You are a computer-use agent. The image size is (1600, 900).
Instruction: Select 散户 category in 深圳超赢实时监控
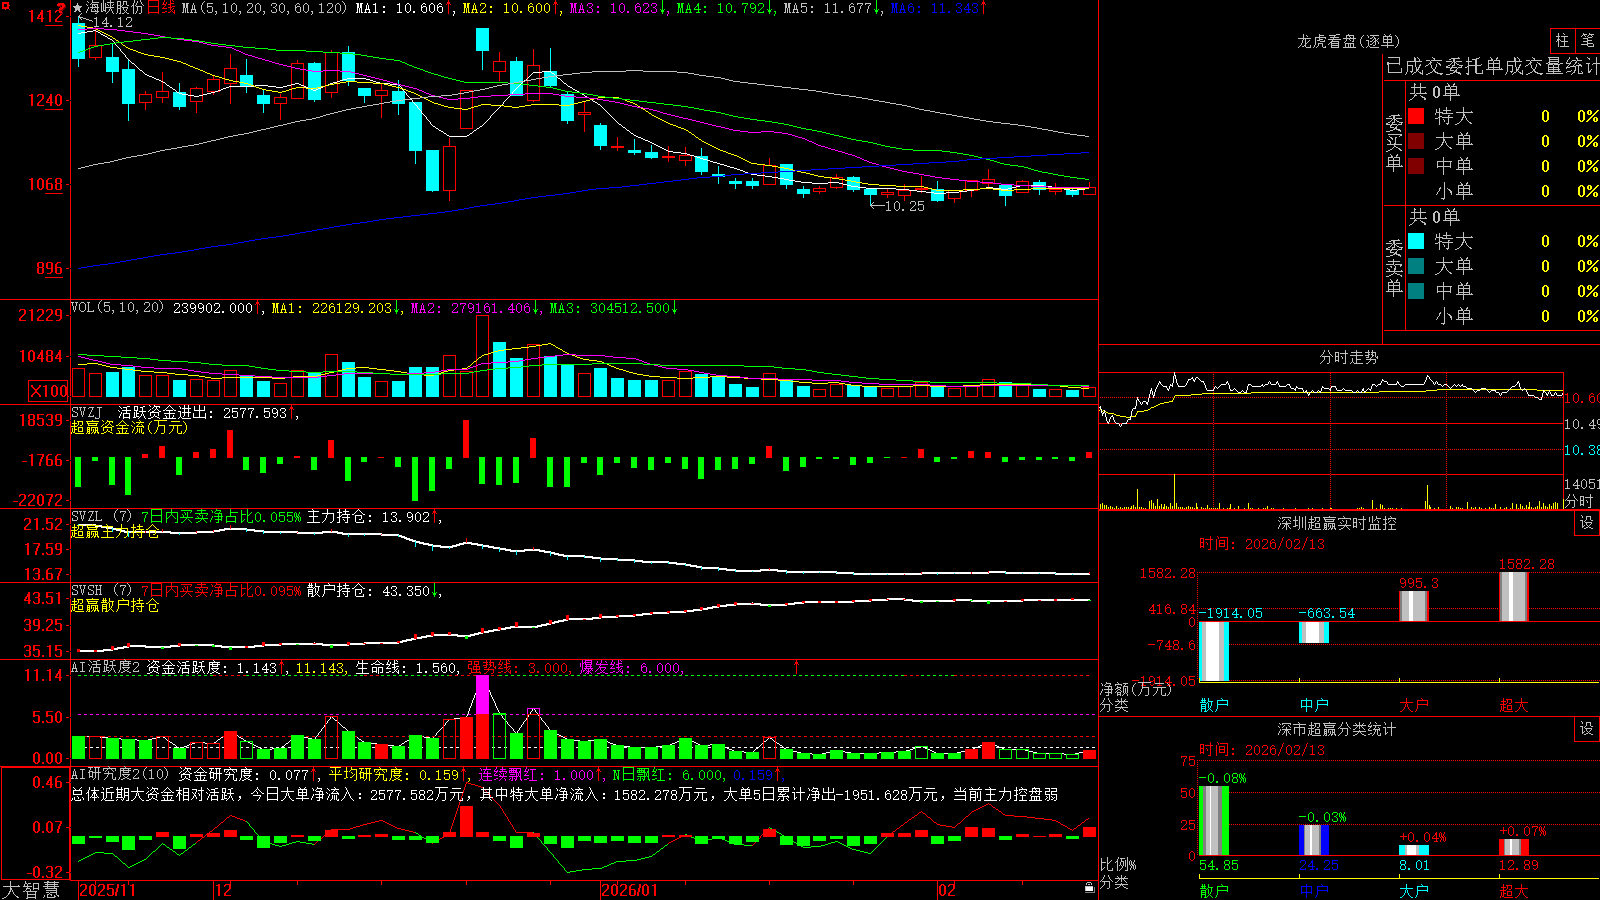coord(1214,705)
